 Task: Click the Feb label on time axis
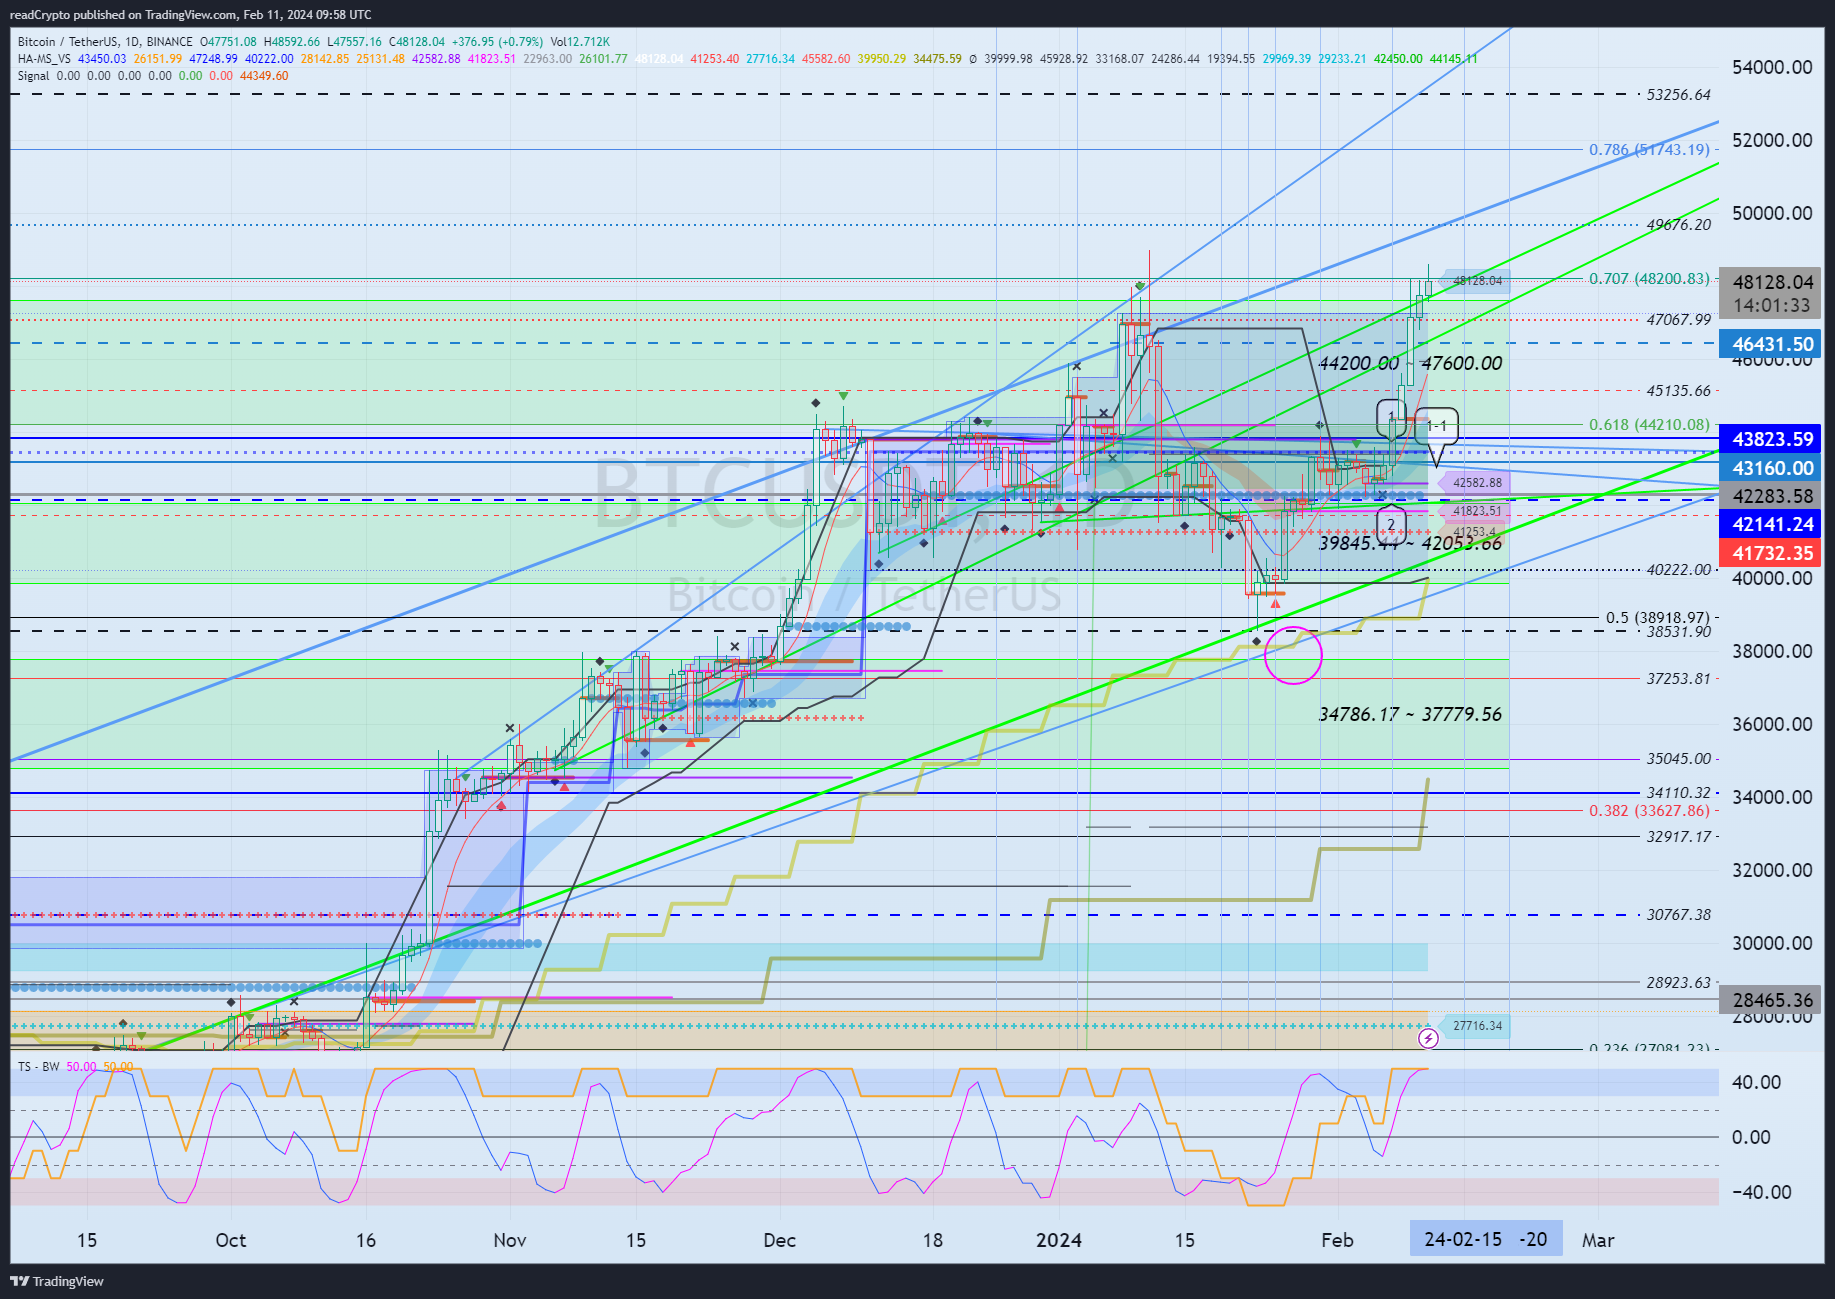1337,1240
